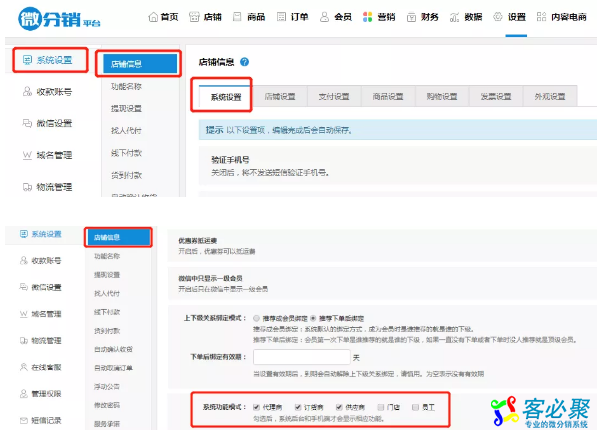Switch to the 外观设置 tab
The width and height of the screenshot is (603, 433).
(550, 97)
